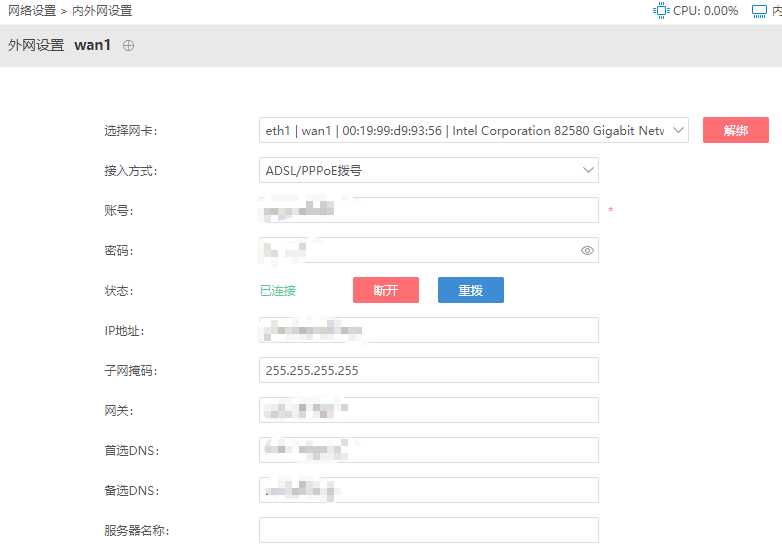Click 网络设置 breadcrumb link

coord(32,10)
